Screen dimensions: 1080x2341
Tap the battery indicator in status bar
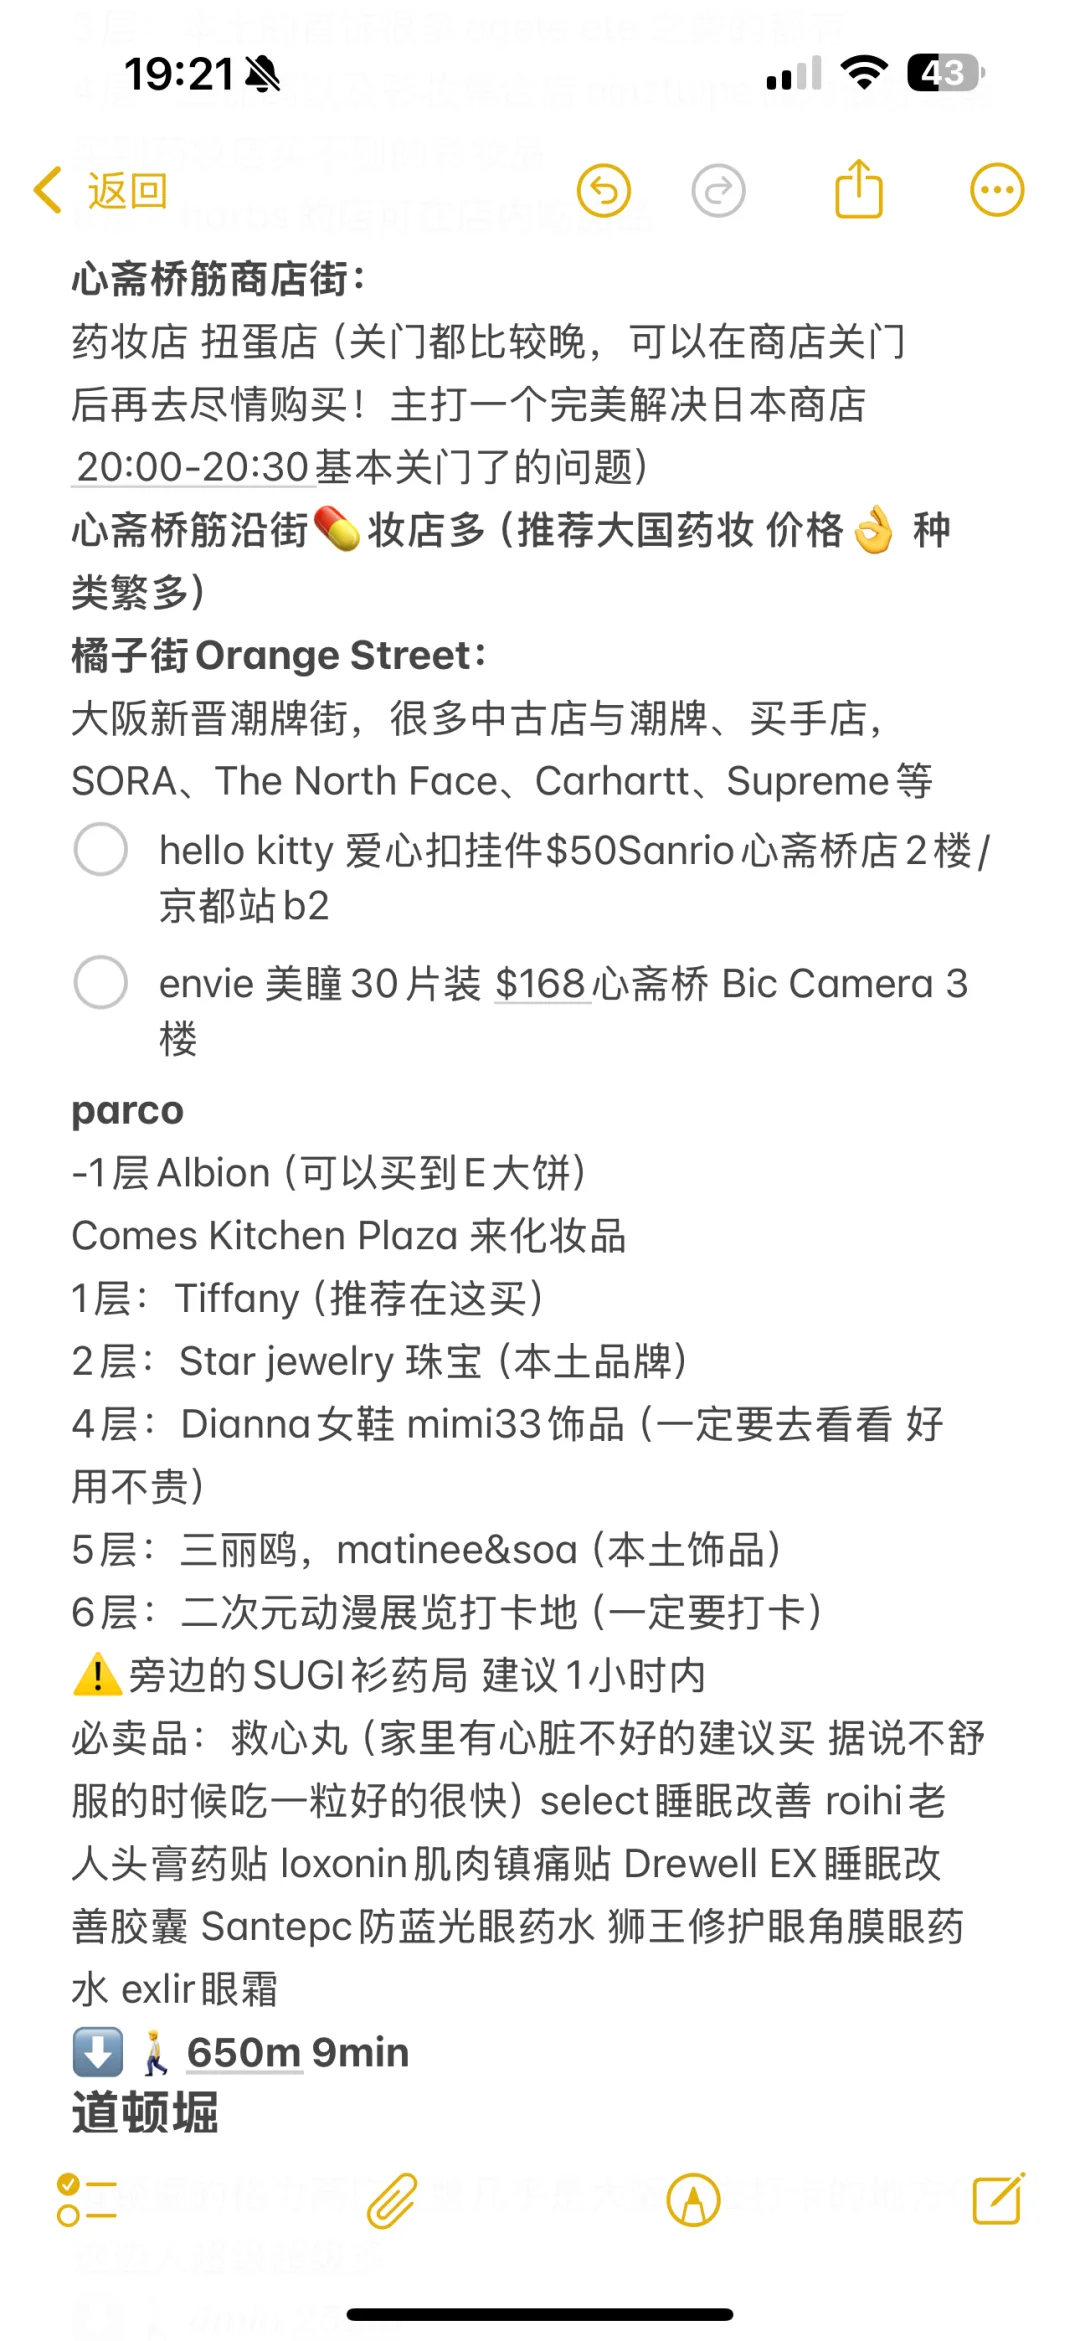pos(945,73)
